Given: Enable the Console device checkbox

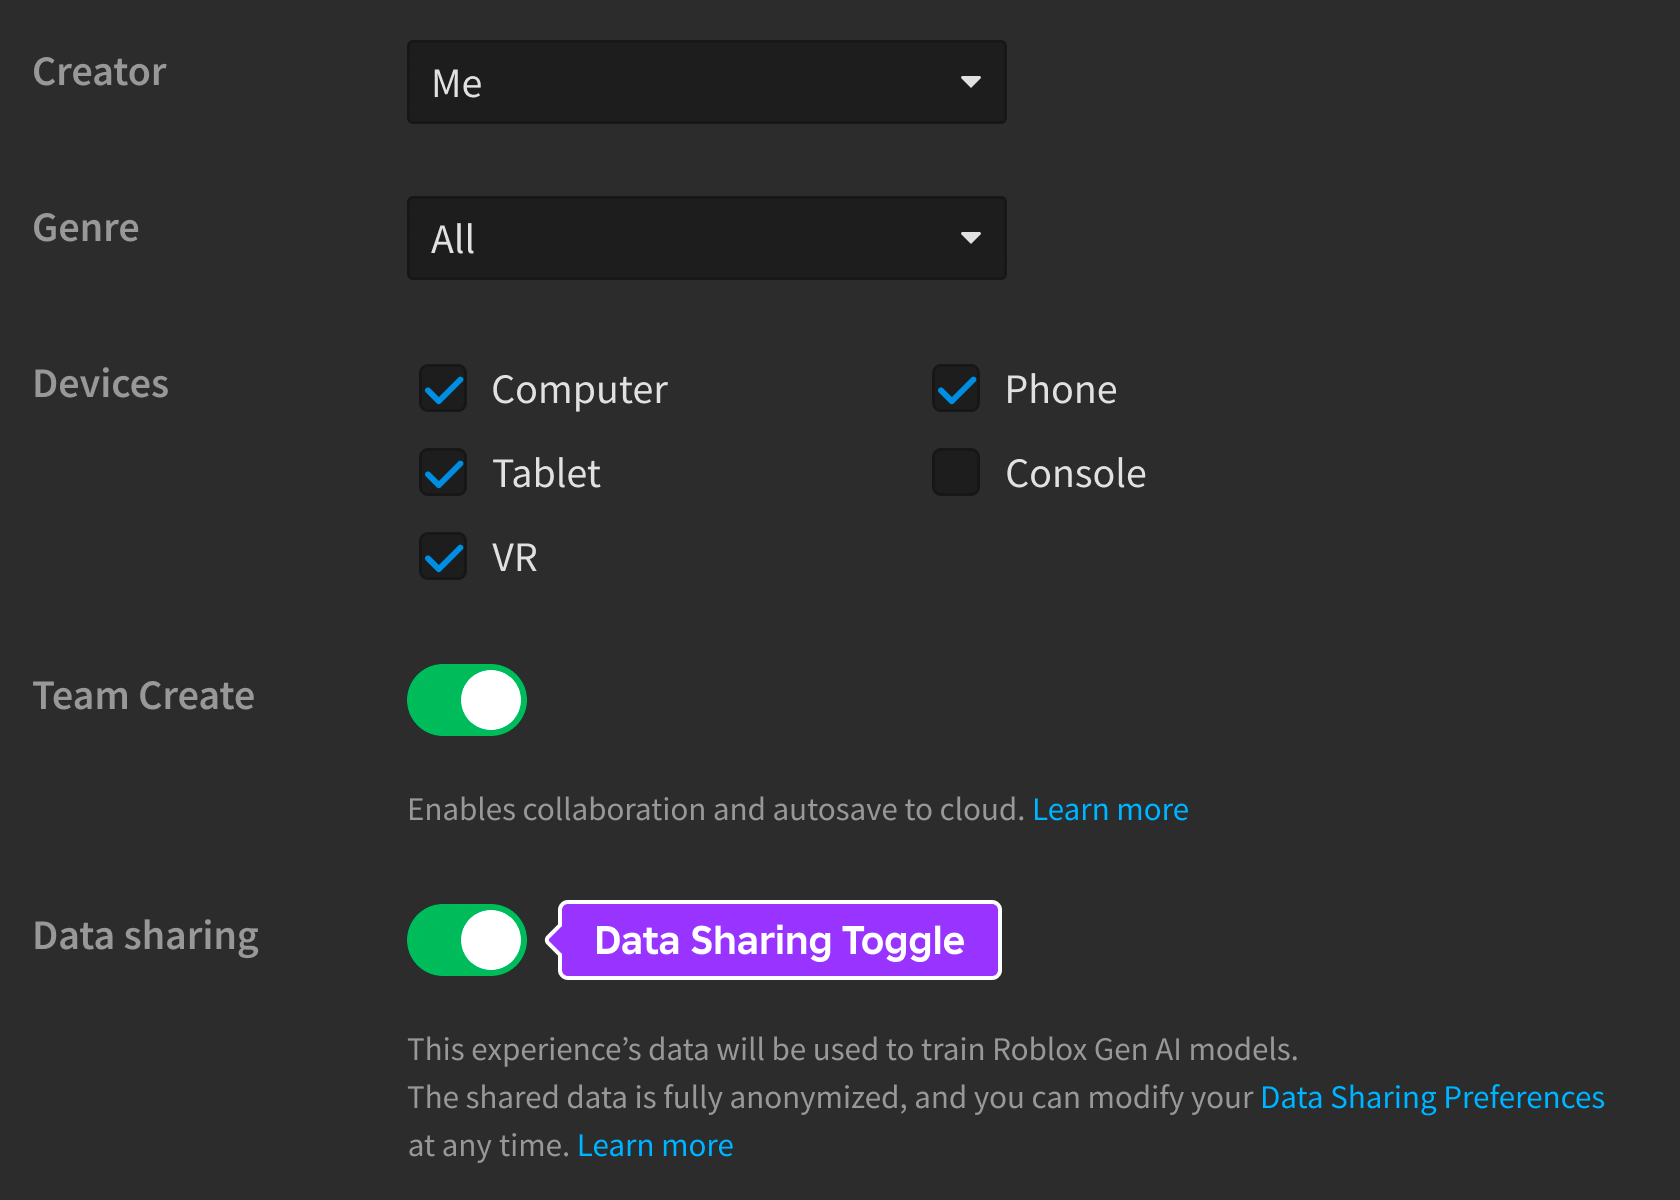Looking at the screenshot, I should click(x=956, y=473).
